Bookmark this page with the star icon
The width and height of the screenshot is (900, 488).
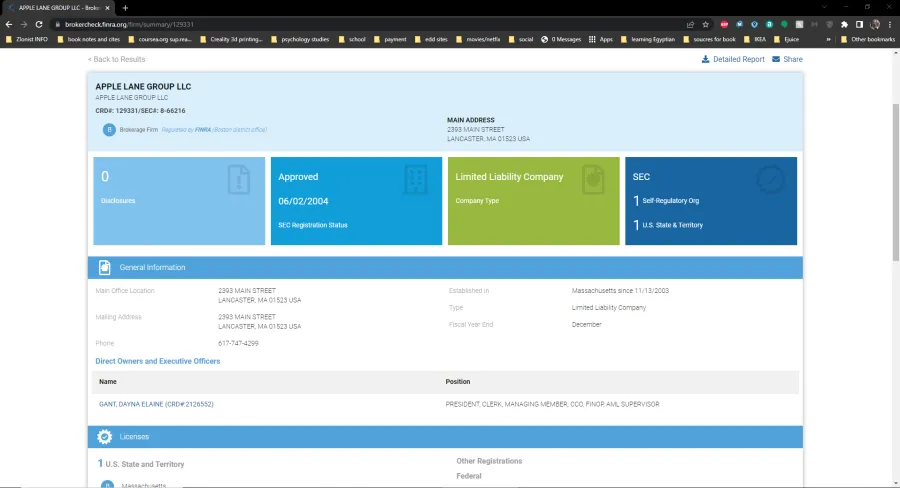click(x=705, y=25)
